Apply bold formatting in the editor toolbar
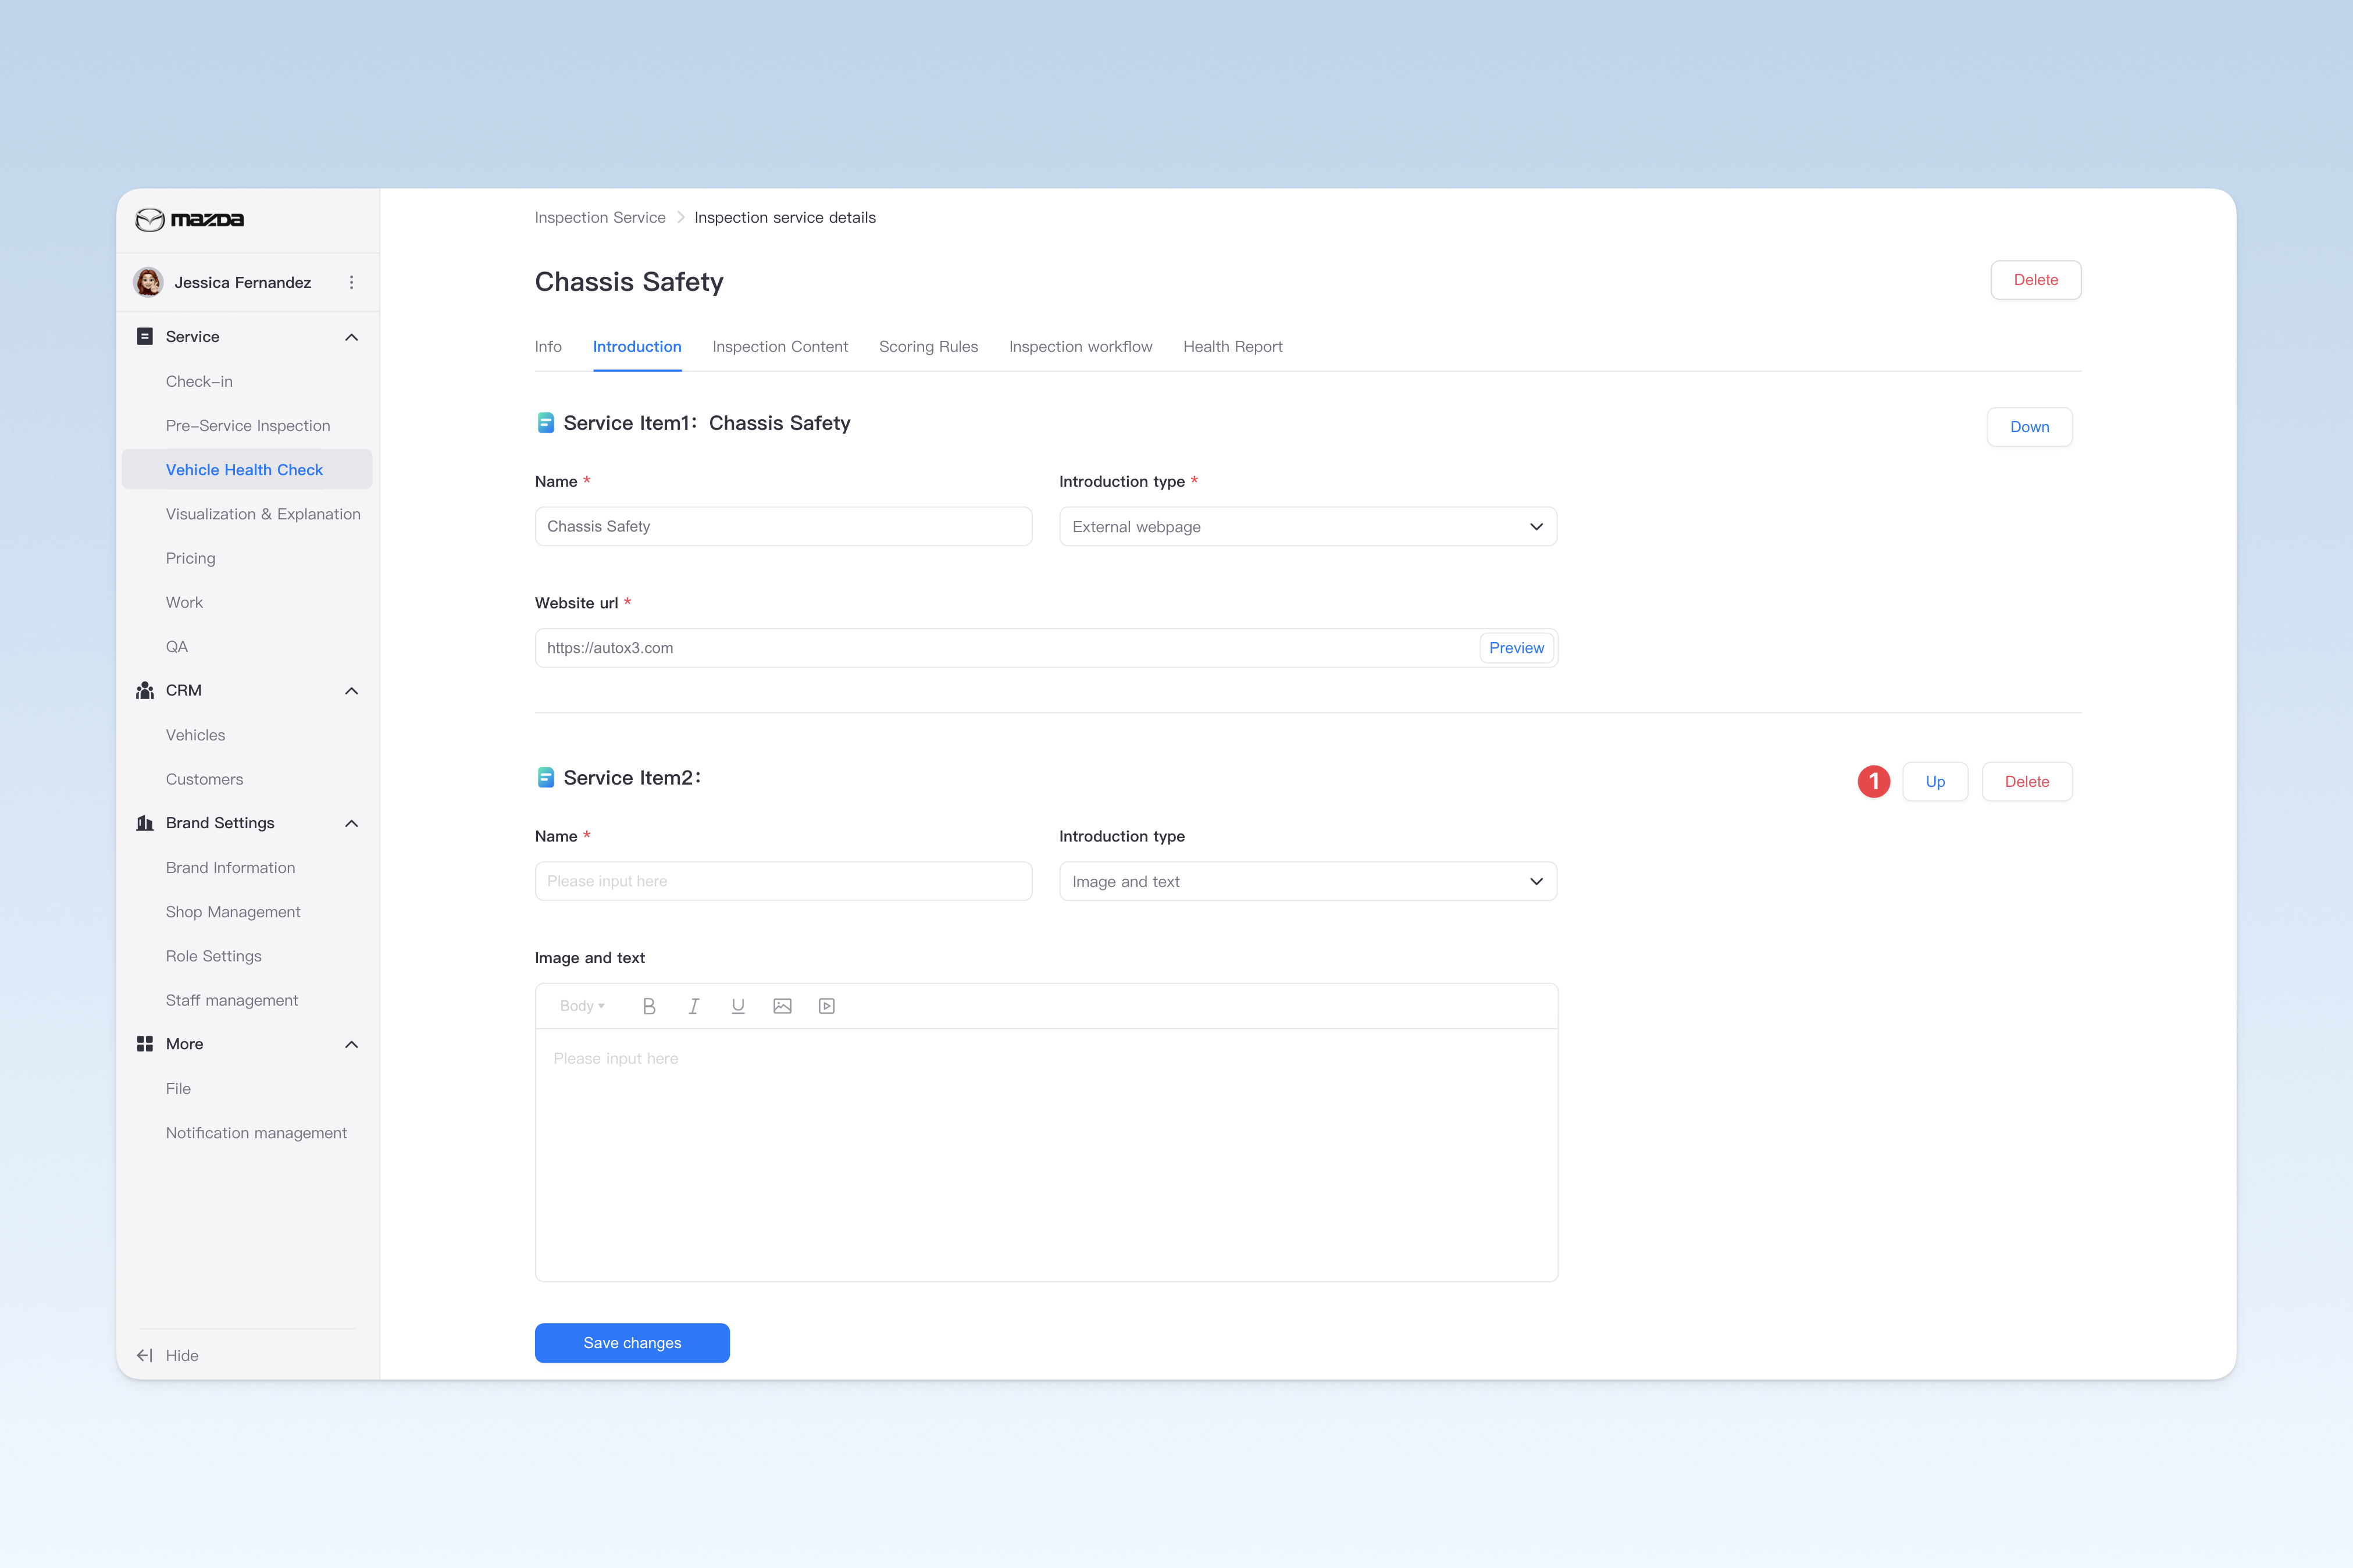This screenshot has height=1568, width=2353. (649, 1006)
